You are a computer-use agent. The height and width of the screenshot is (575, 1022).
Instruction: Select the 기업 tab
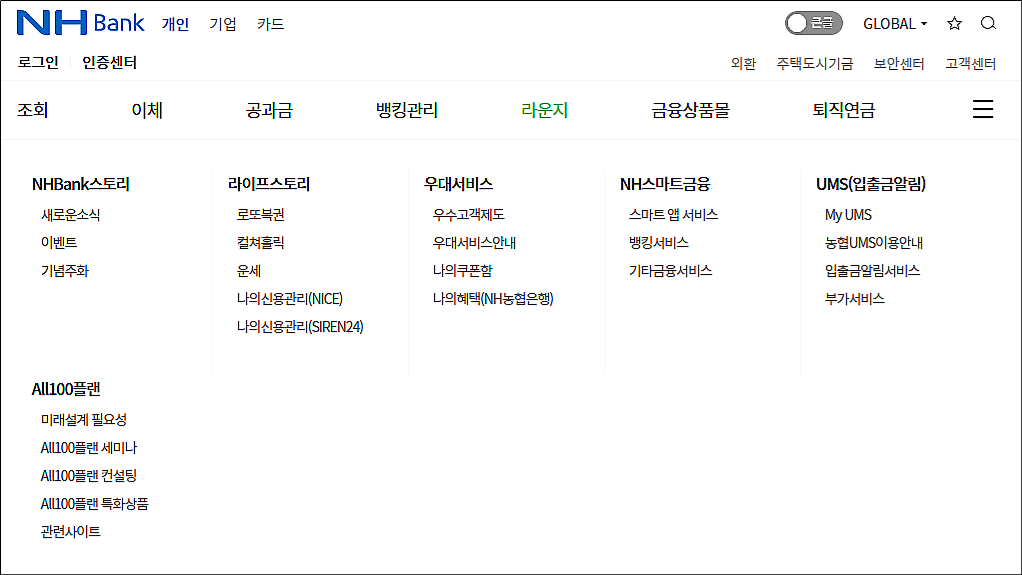223,24
